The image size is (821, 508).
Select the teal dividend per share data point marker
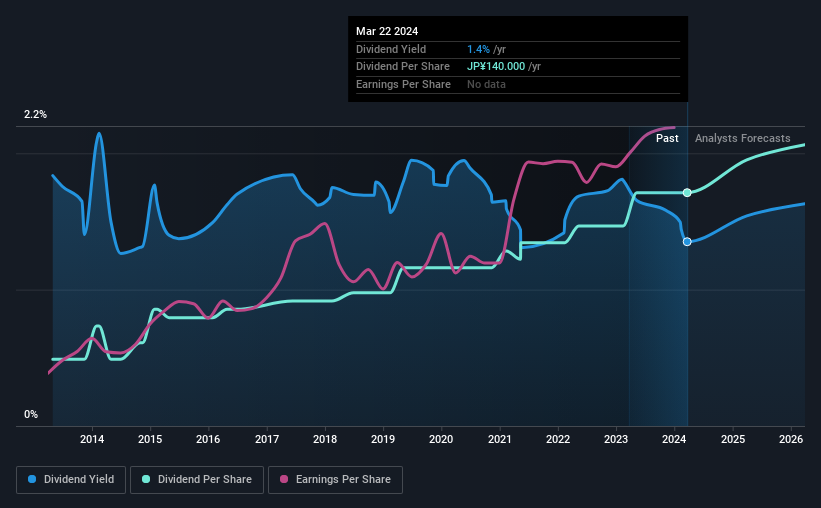tap(687, 193)
